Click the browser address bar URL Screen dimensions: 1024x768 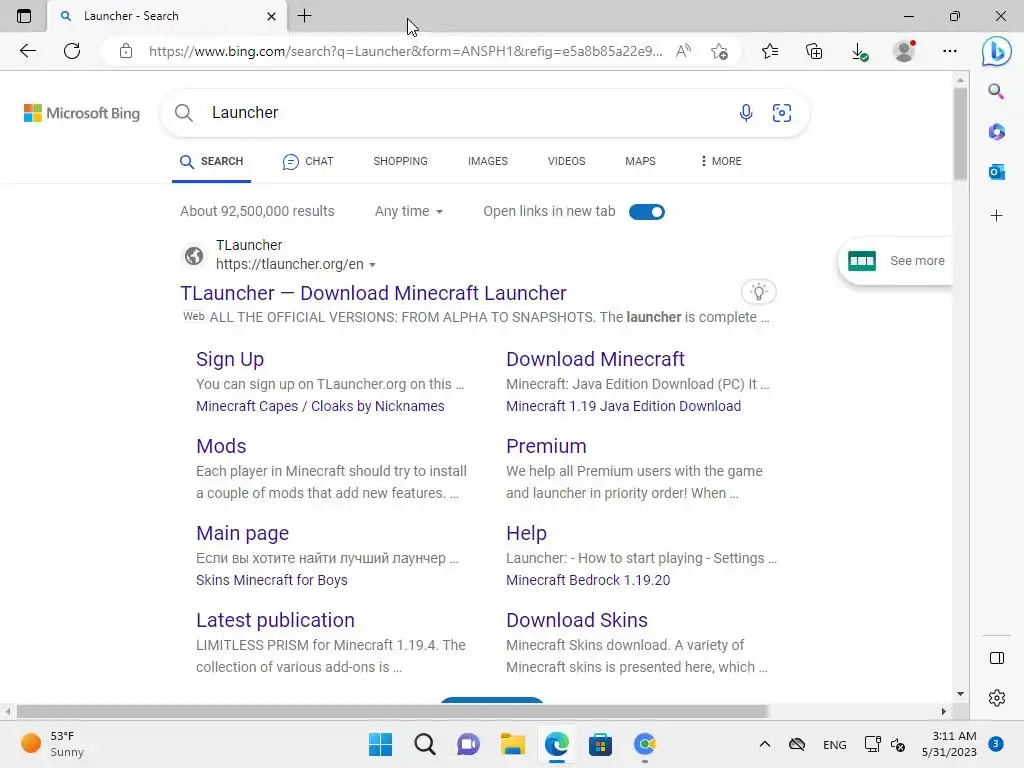pos(405,51)
